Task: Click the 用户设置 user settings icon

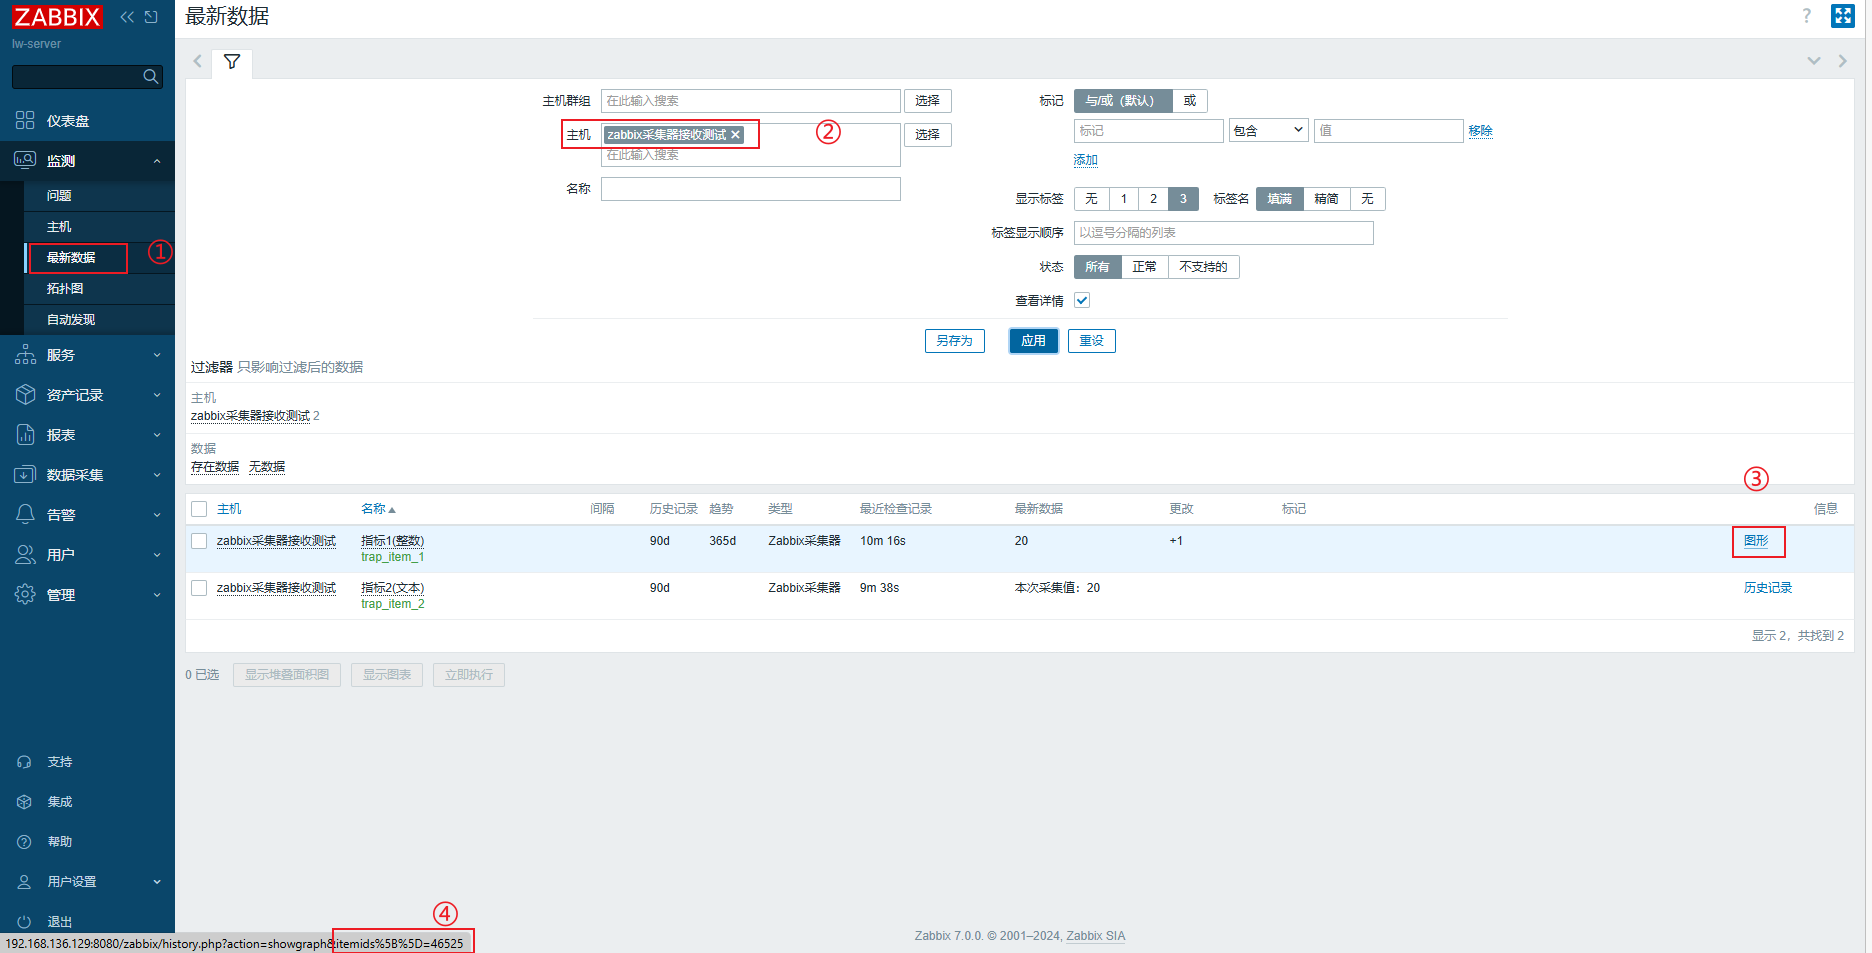Action: tap(25, 882)
